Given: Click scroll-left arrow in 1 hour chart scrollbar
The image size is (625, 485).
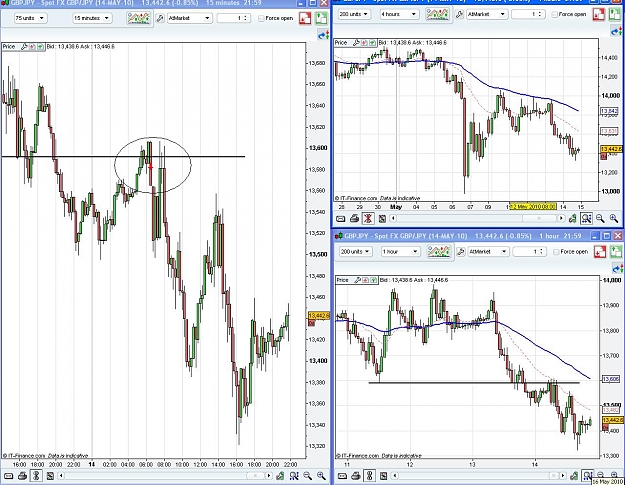Looking at the screenshot, I should pyautogui.click(x=394, y=475).
